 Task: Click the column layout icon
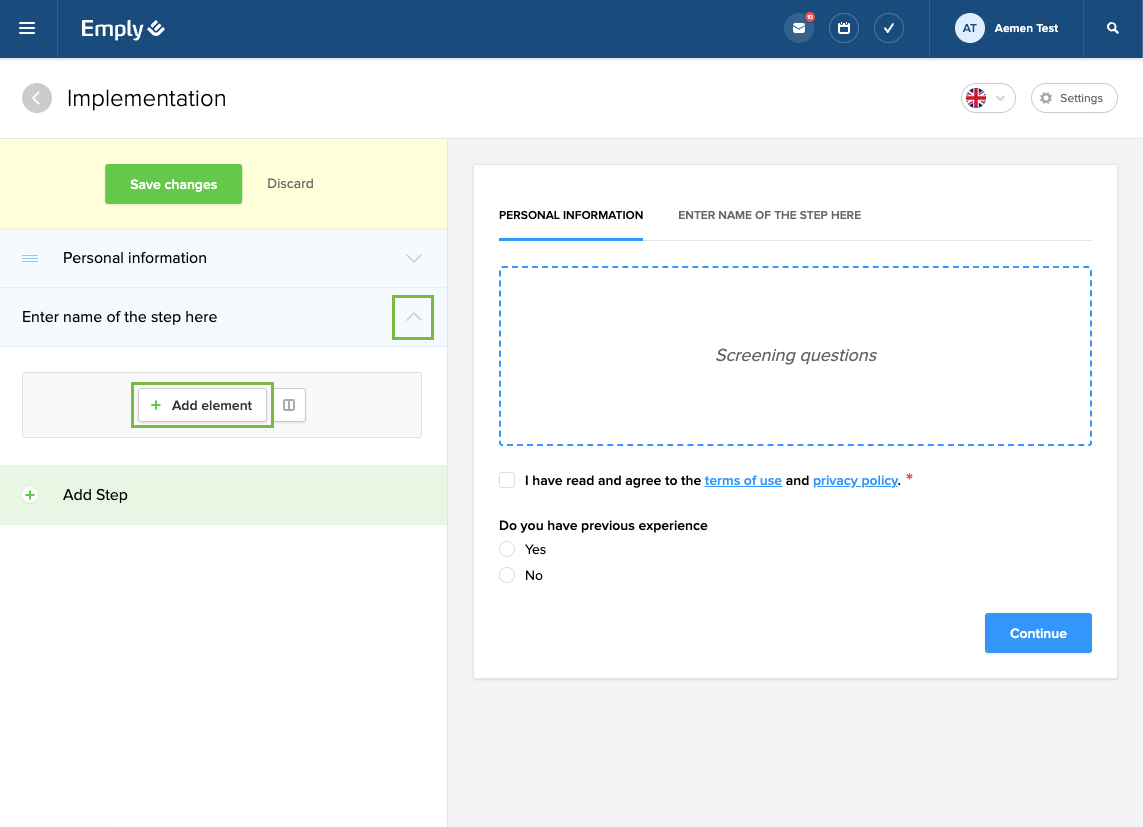(289, 405)
